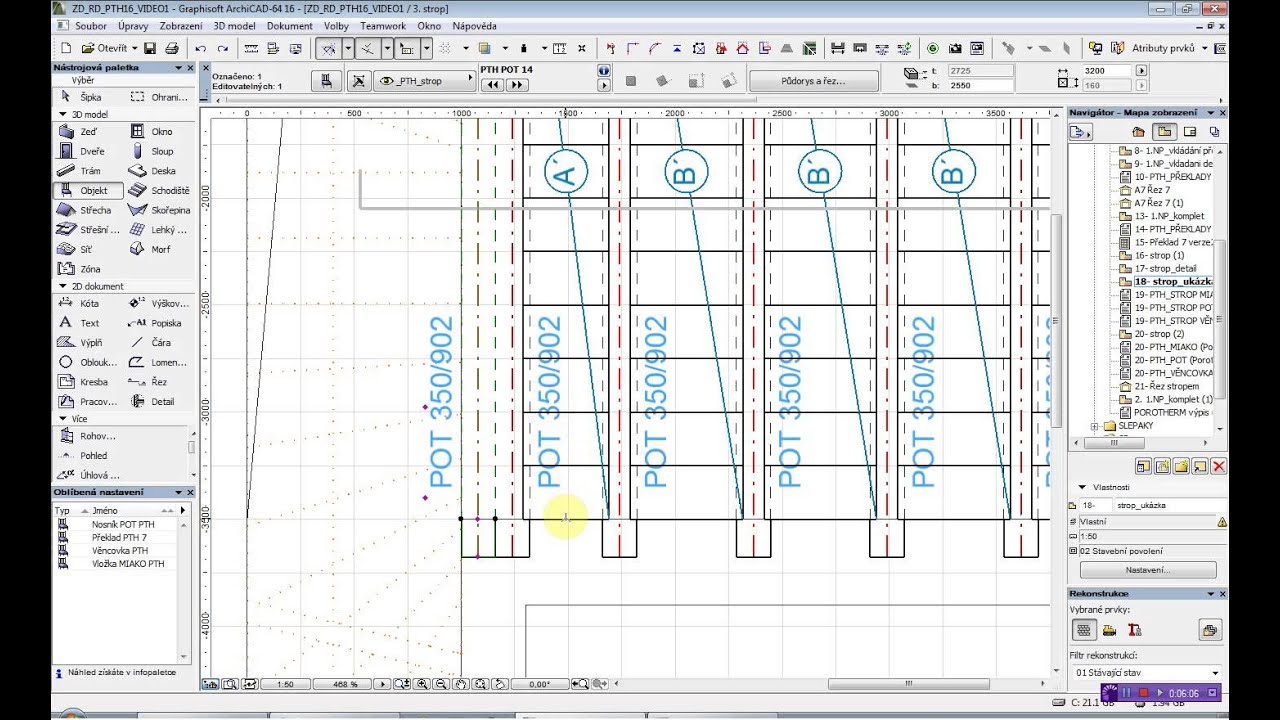Open the Nápověda menu
This screenshot has width=1280, height=720.
(474, 25)
